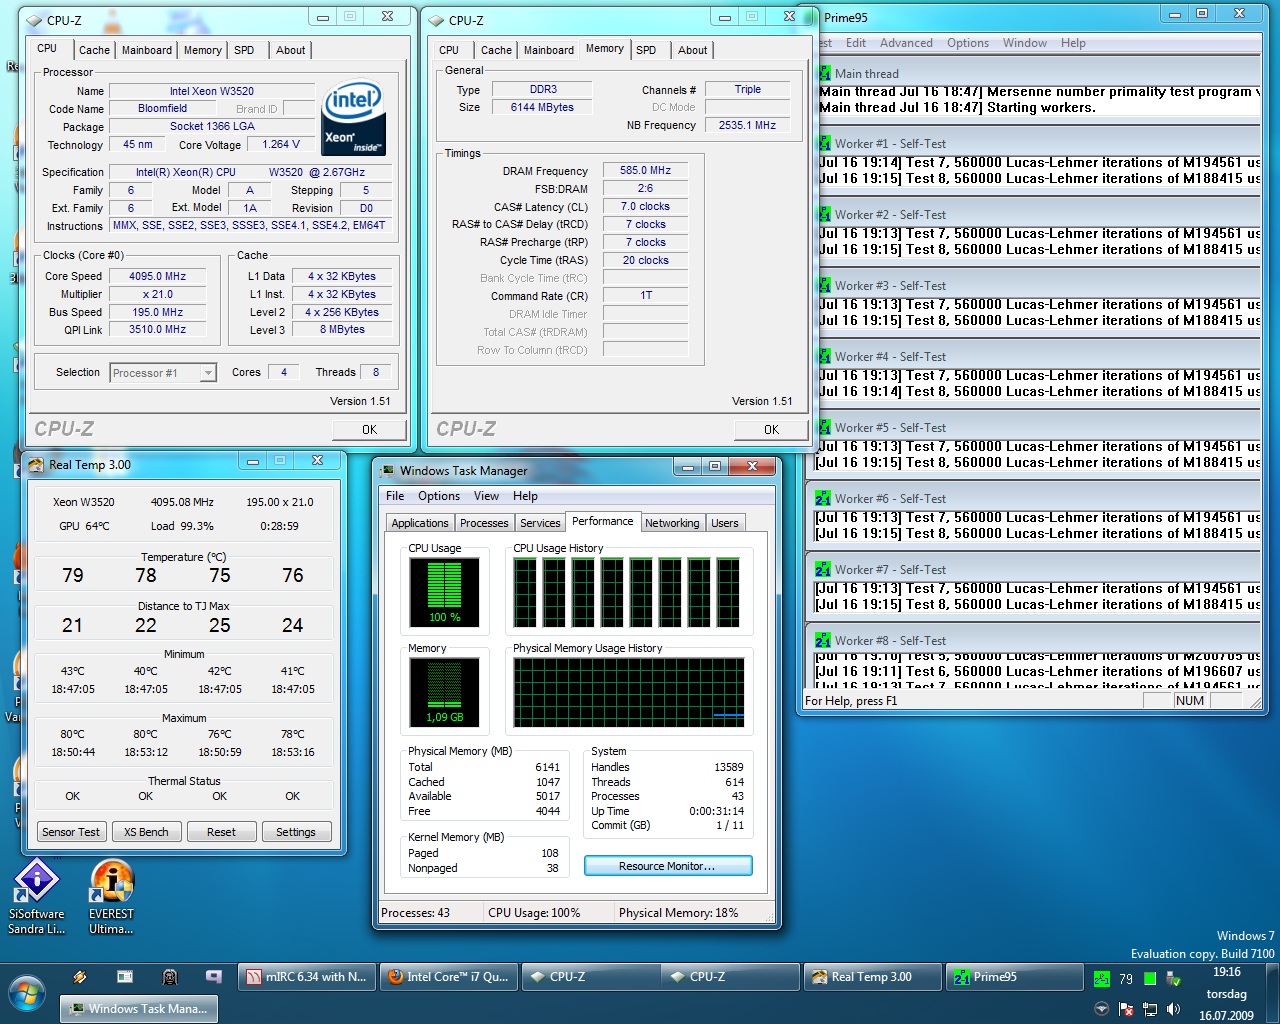The image size is (1280, 1024).
Task: Click the Prime95 green tray icon
Action: point(1101,979)
